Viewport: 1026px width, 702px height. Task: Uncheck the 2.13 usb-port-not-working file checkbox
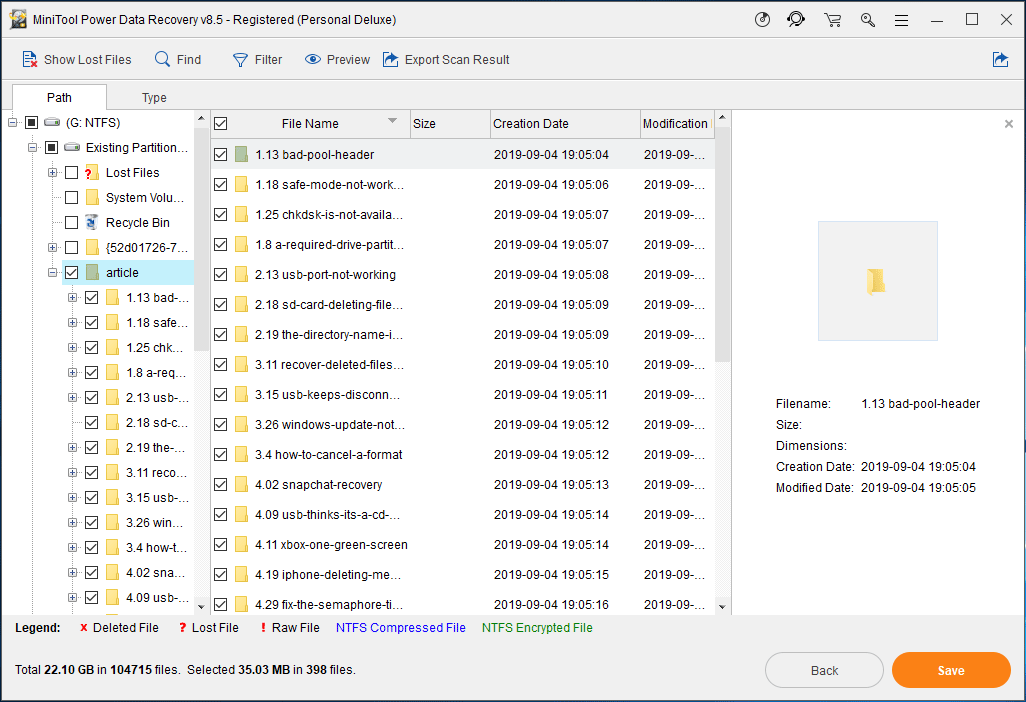pos(221,275)
